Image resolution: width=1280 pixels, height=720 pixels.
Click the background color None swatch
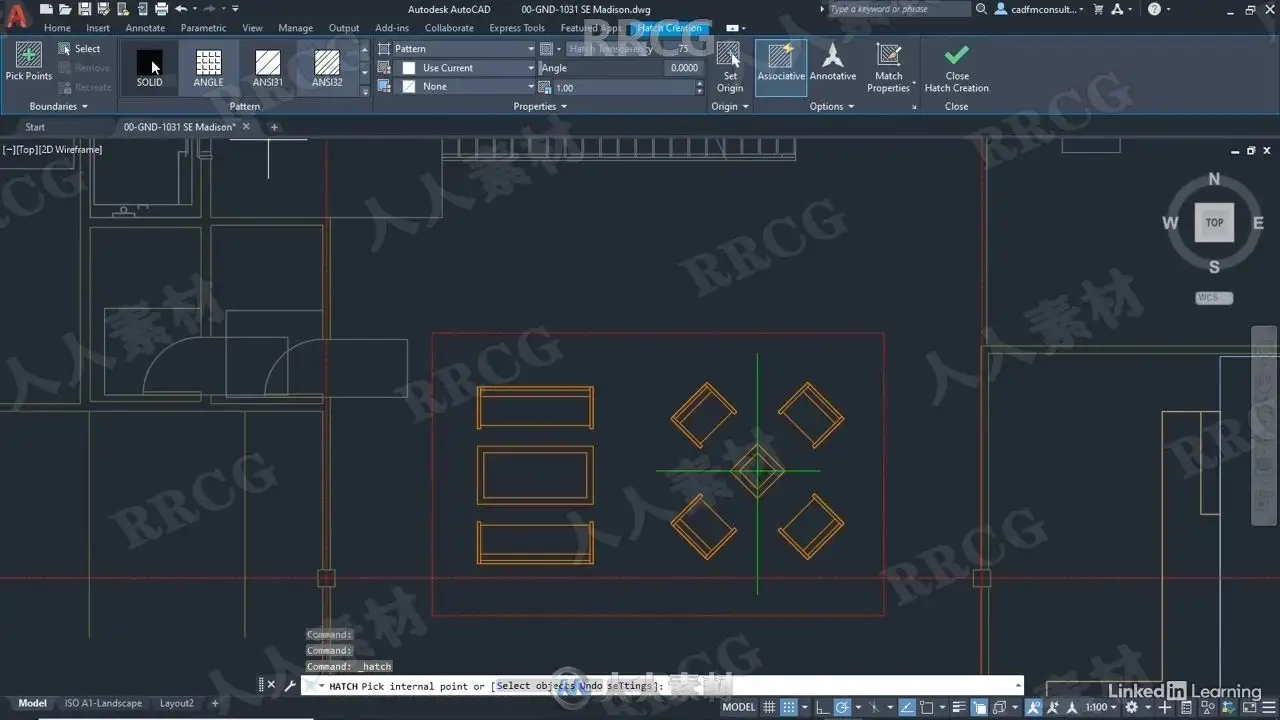coord(408,87)
